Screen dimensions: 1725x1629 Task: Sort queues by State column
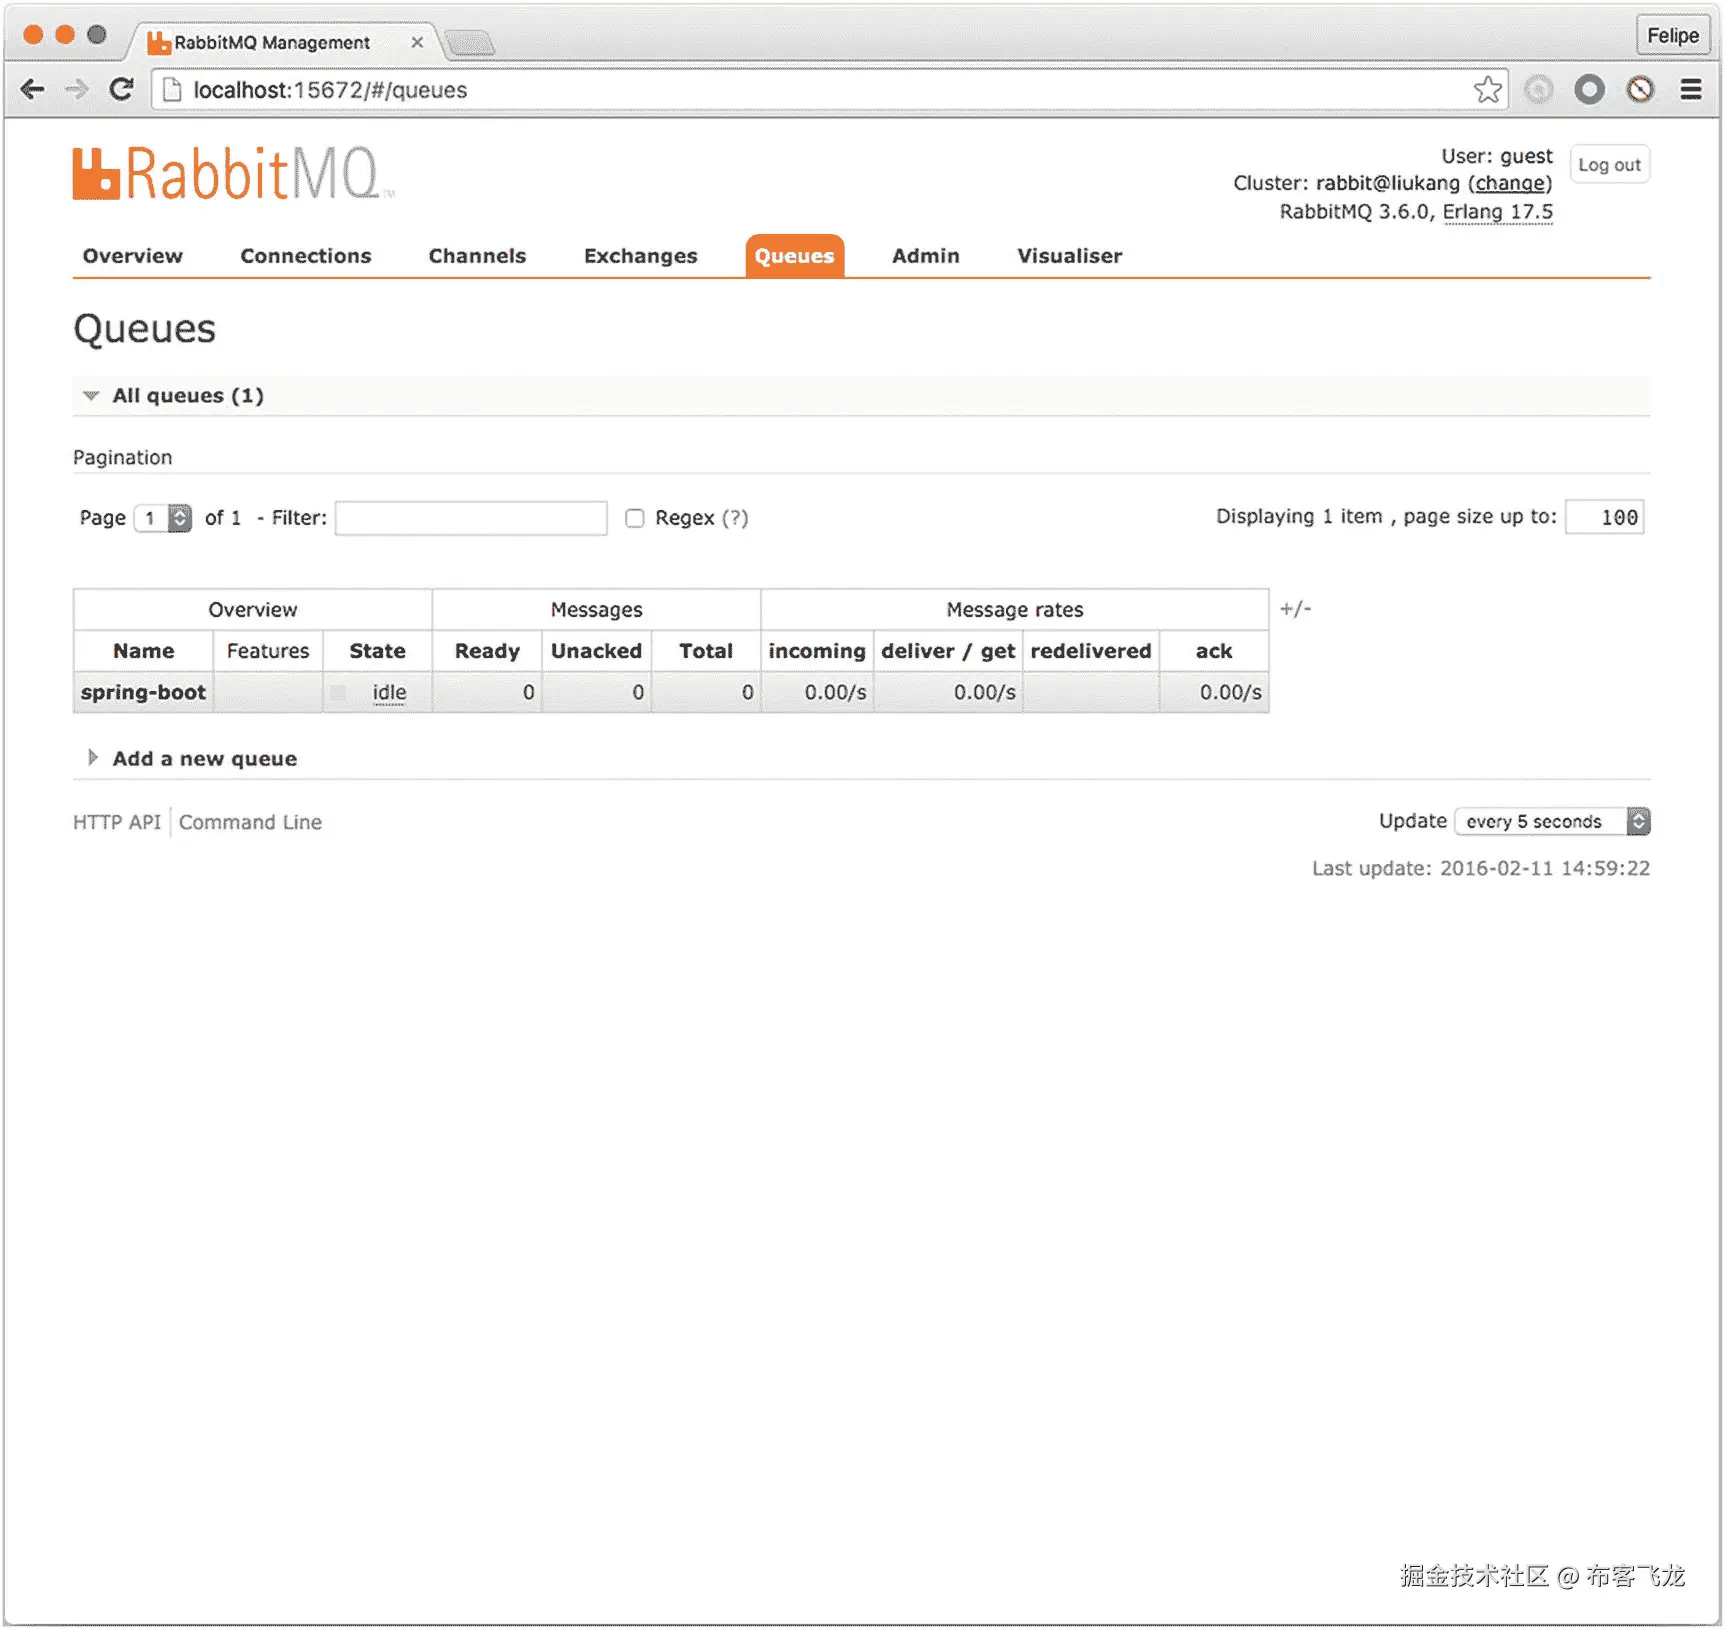click(x=377, y=651)
